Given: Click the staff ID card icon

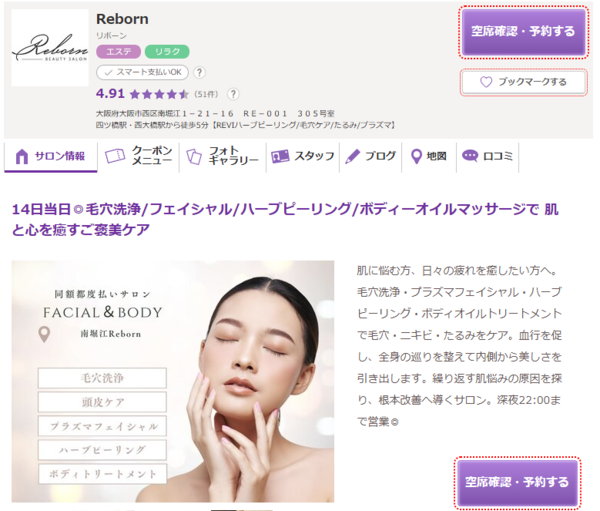Looking at the screenshot, I should click(280, 156).
